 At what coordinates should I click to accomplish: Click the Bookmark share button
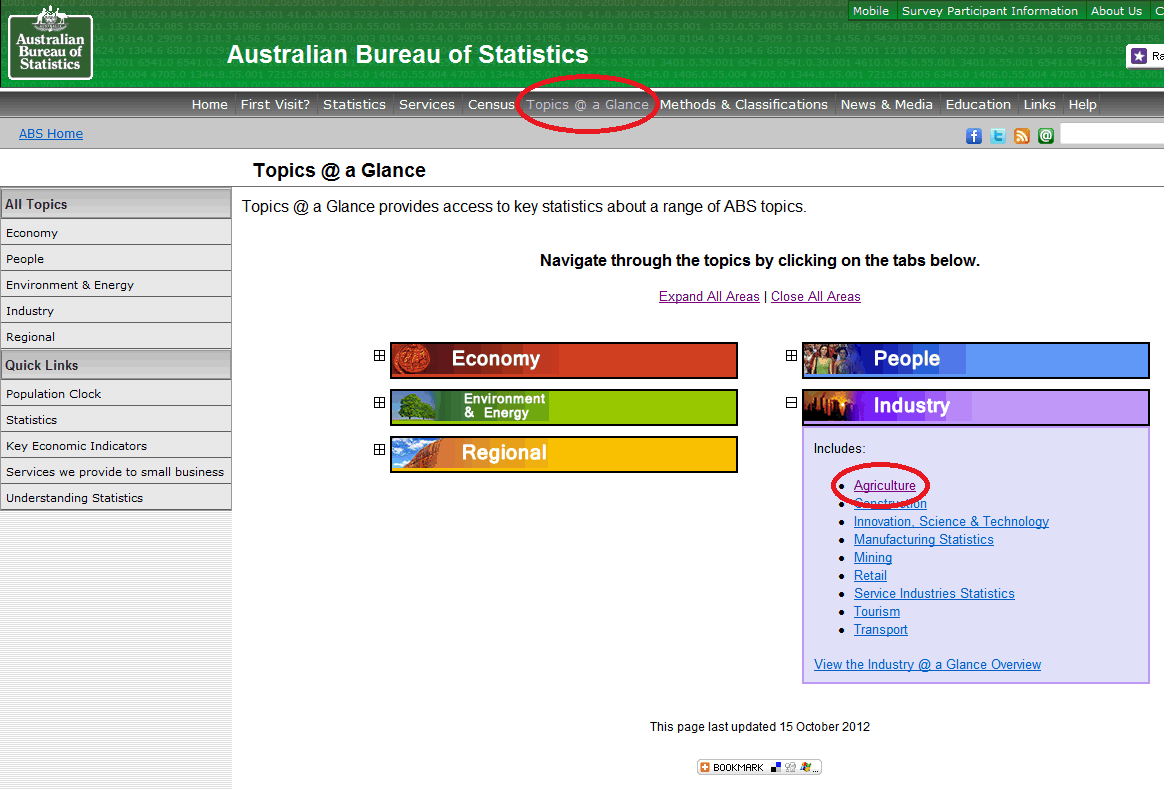pos(759,767)
